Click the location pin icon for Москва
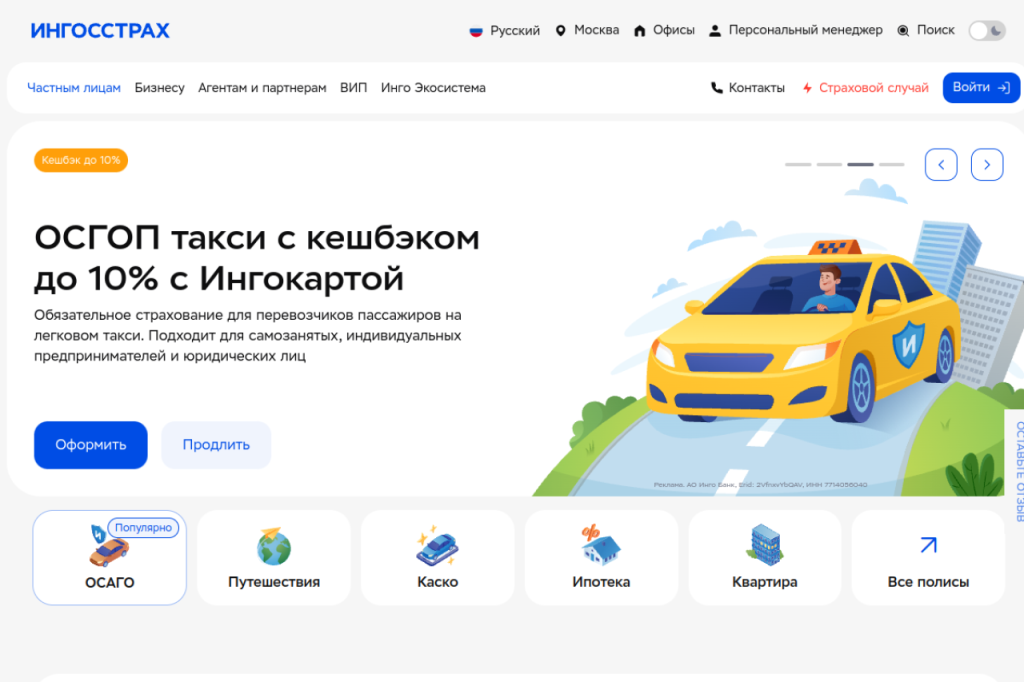The image size is (1024, 682). [560, 31]
